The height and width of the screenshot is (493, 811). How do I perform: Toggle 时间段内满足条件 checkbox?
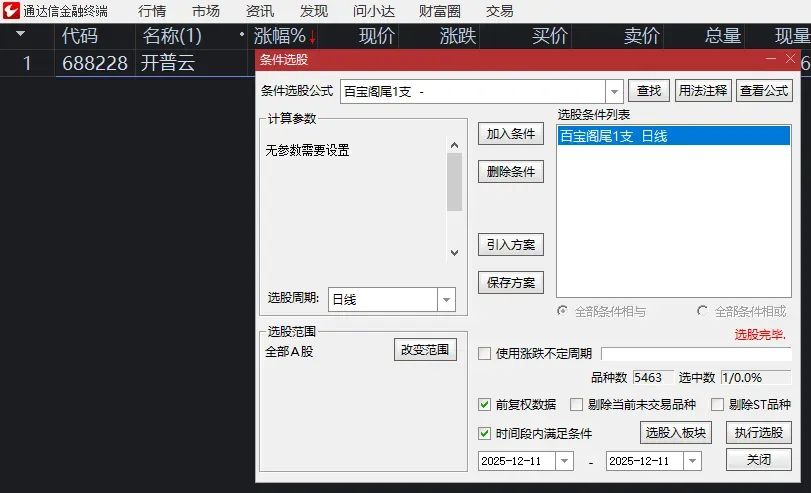pyautogui.click(x=485, y=433)
